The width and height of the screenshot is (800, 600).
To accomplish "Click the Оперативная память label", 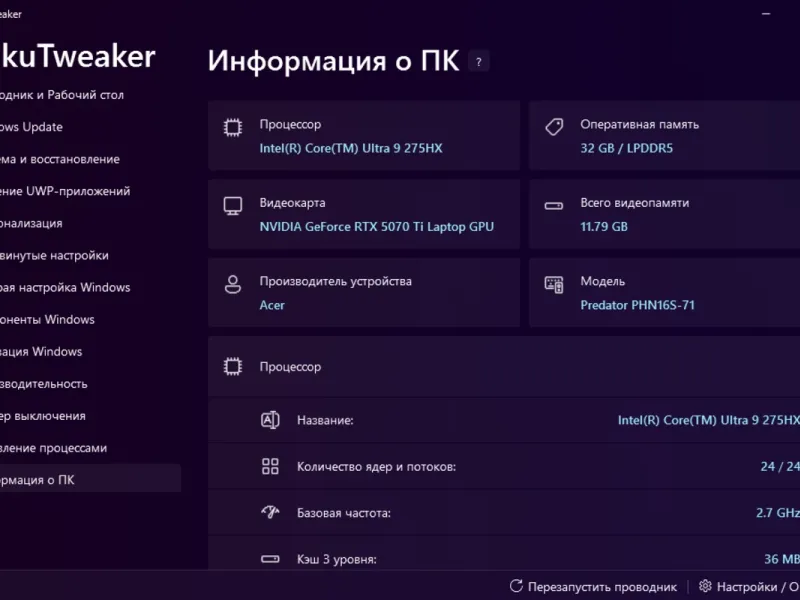I will click(x=639, y=124).
